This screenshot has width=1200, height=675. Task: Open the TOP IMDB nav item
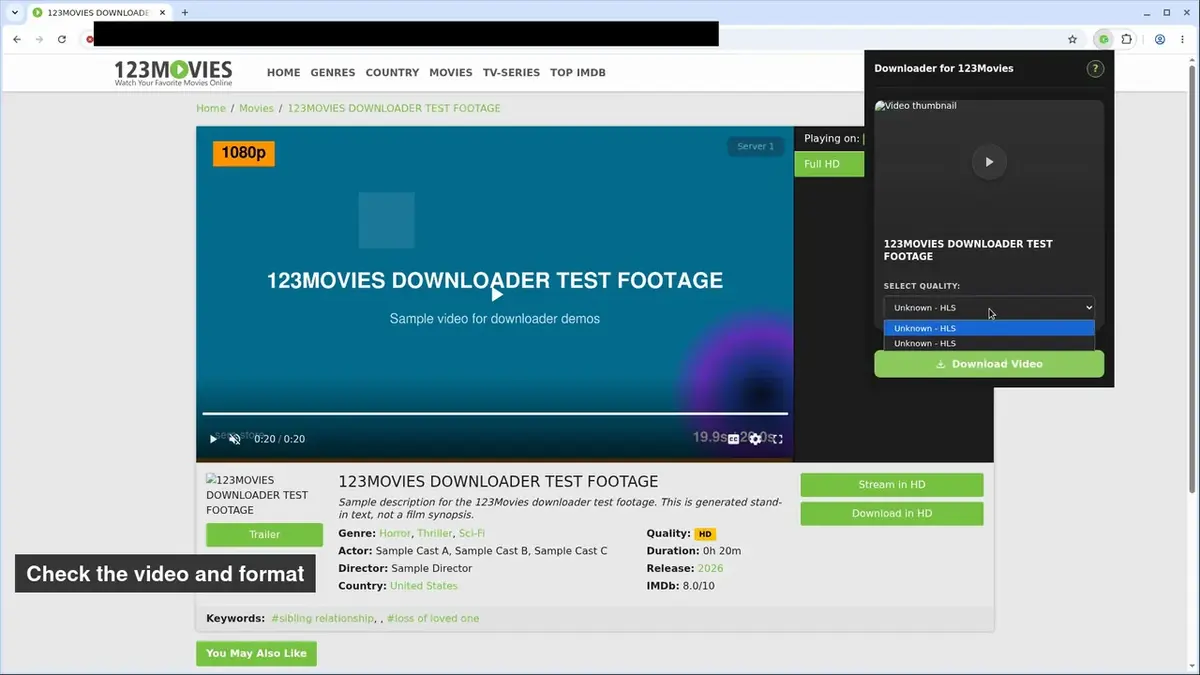tap(578, 72)
